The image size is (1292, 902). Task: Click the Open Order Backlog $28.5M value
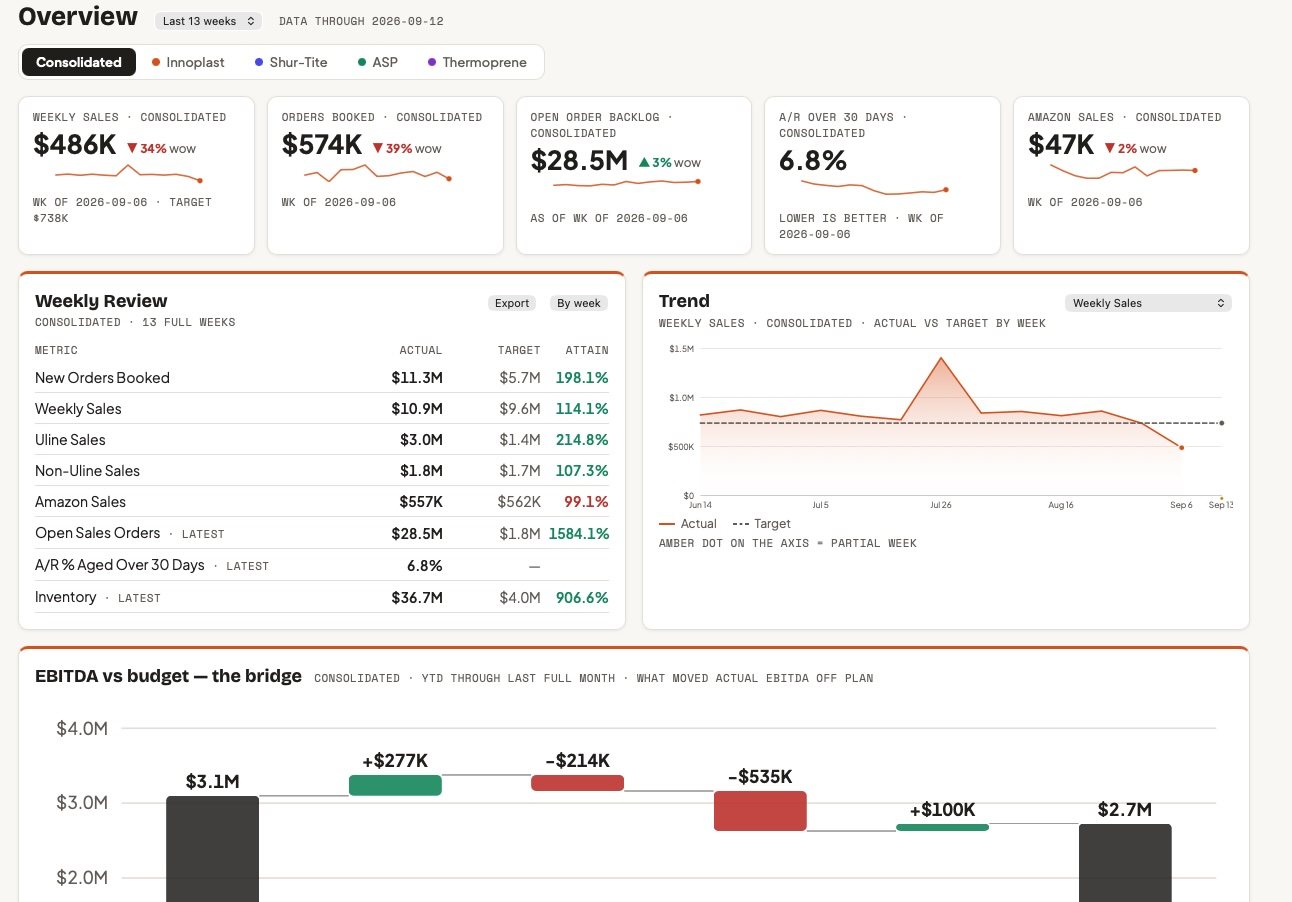pyautogui.click(x=579, y=161)
